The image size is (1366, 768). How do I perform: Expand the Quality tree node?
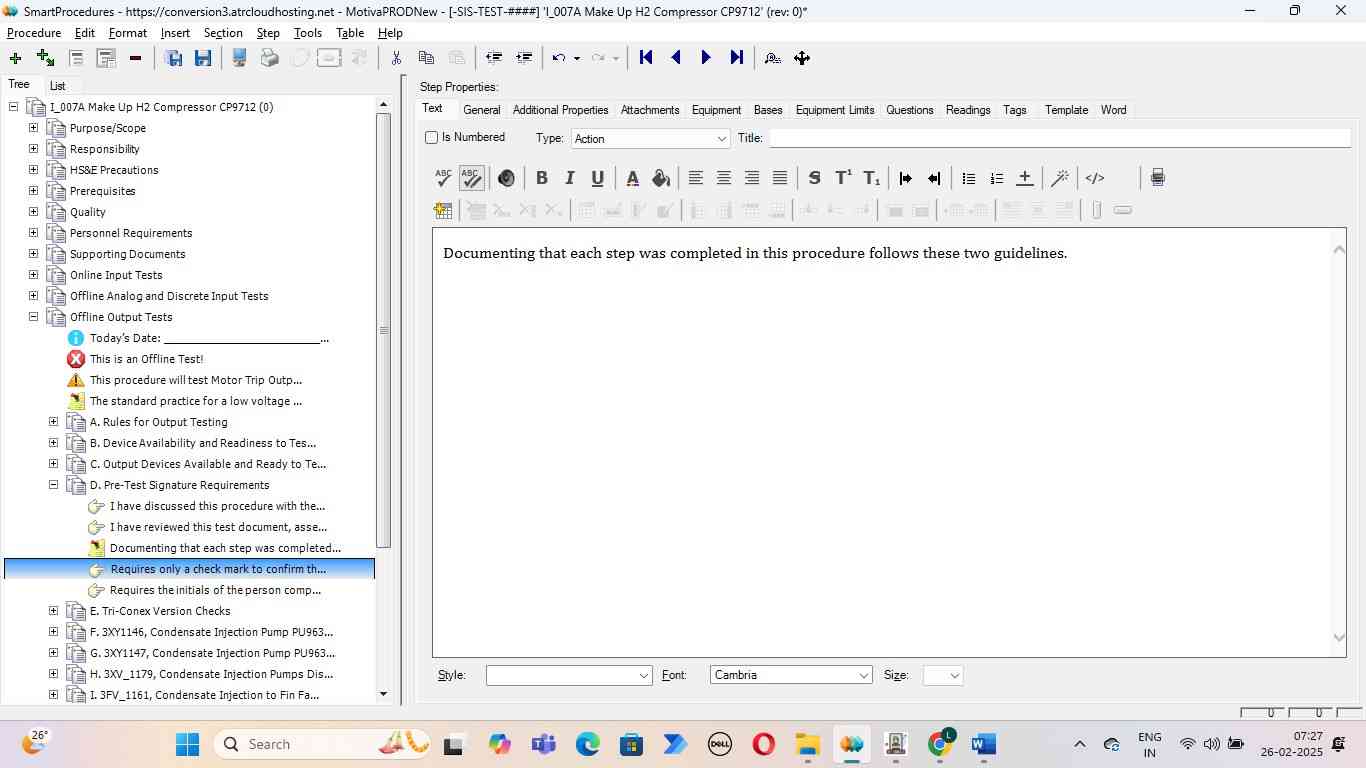33,212
